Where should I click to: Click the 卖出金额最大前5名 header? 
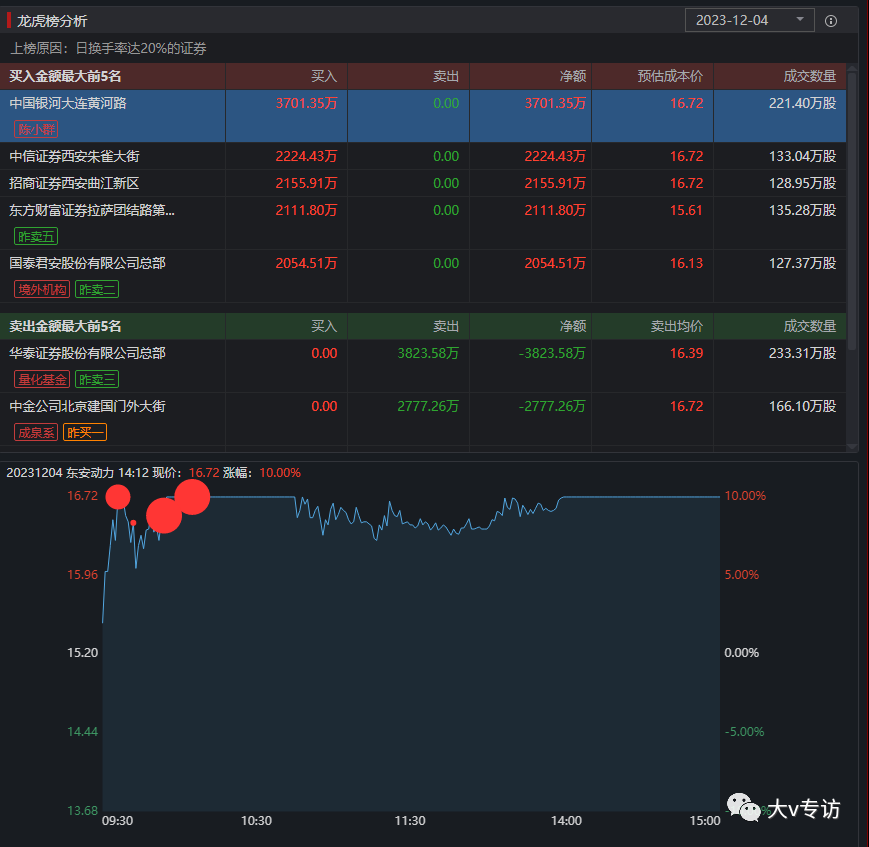pos(65,326)
